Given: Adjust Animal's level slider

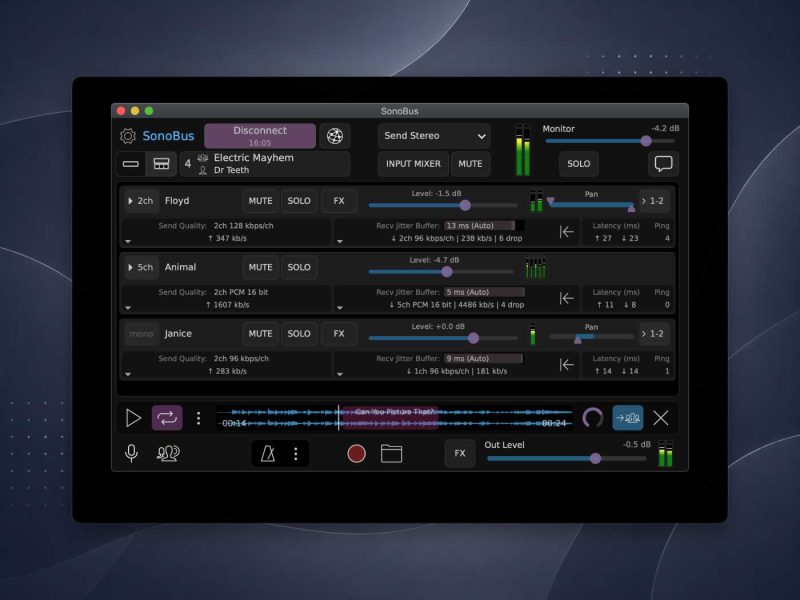Looking at the screenshot, I should click(441, 272).
